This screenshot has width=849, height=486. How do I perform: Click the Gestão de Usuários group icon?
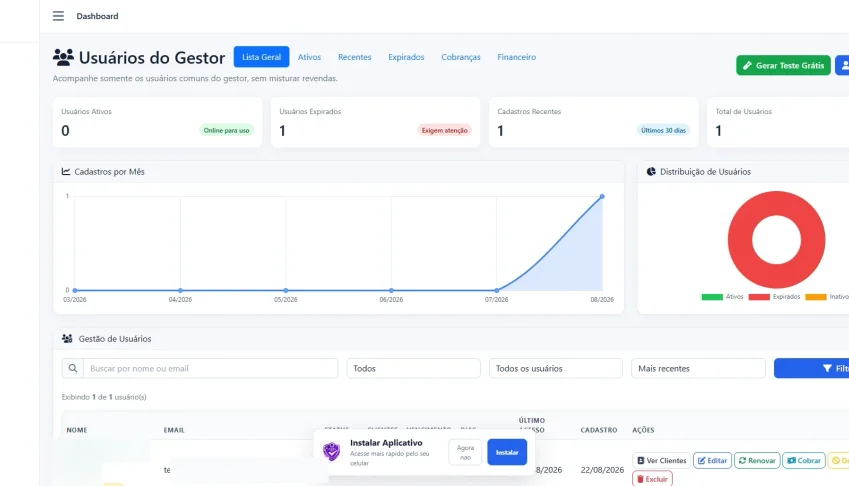67,339
